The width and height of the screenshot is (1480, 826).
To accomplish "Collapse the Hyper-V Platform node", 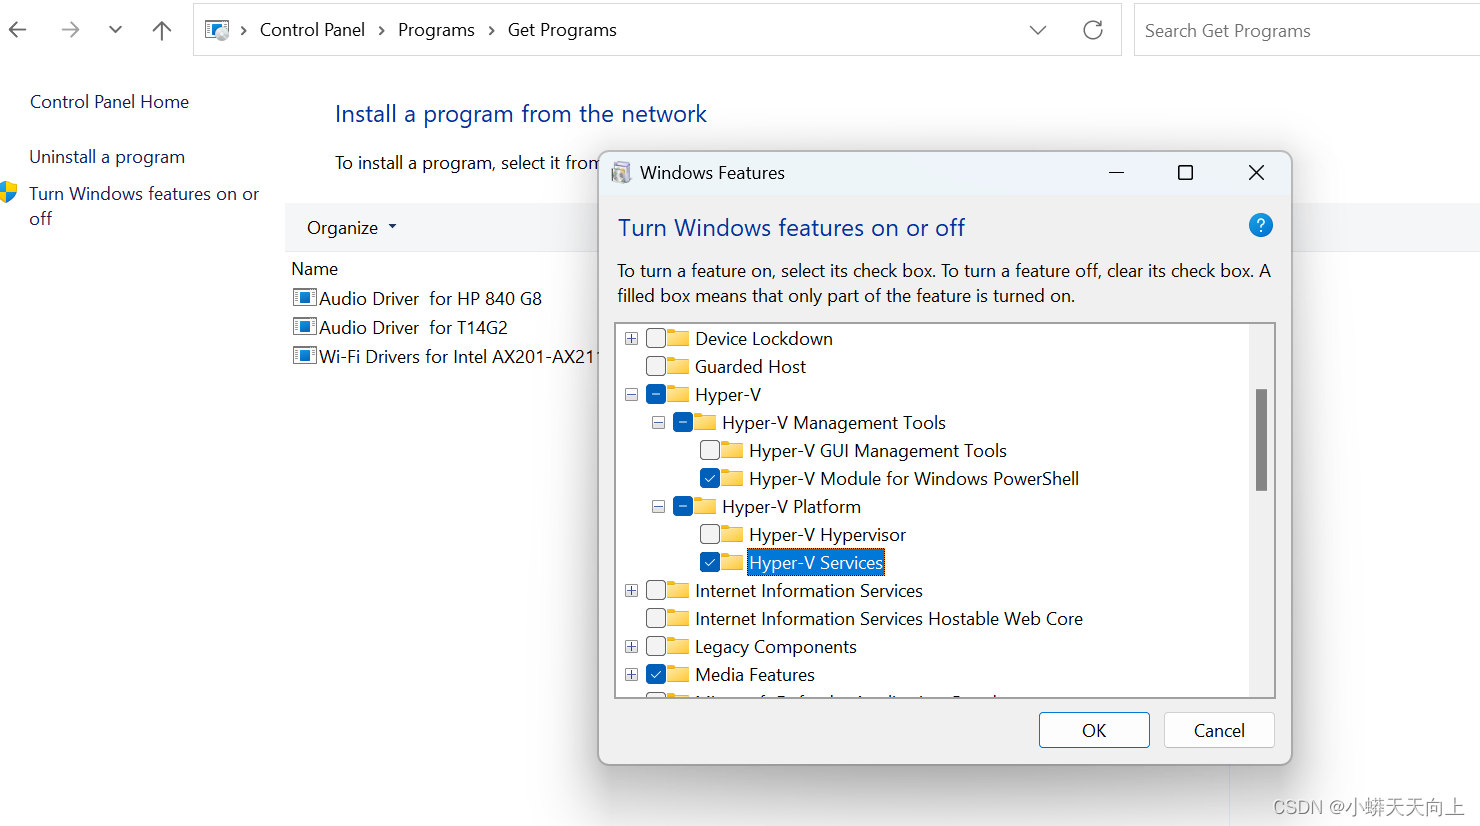I will click(658, 507).
